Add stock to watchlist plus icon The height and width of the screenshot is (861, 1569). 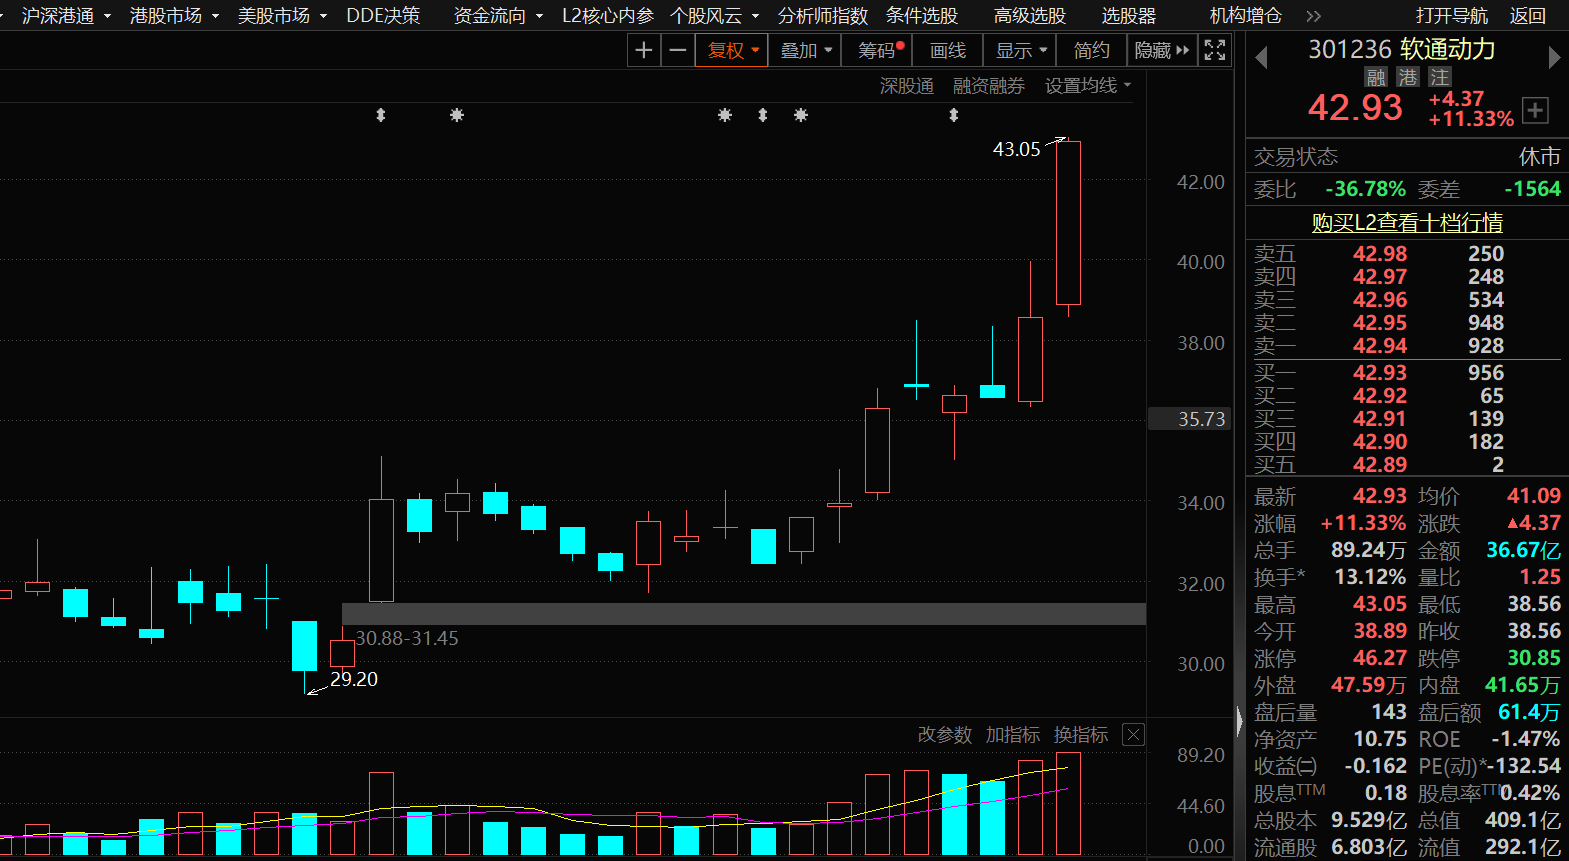(1535, 110)
